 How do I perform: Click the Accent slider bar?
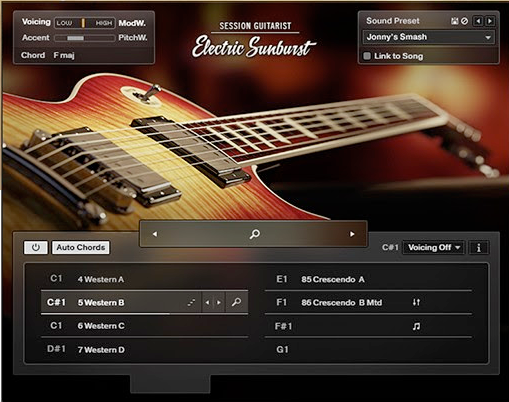pyautogui.click(x=85, y=38)
